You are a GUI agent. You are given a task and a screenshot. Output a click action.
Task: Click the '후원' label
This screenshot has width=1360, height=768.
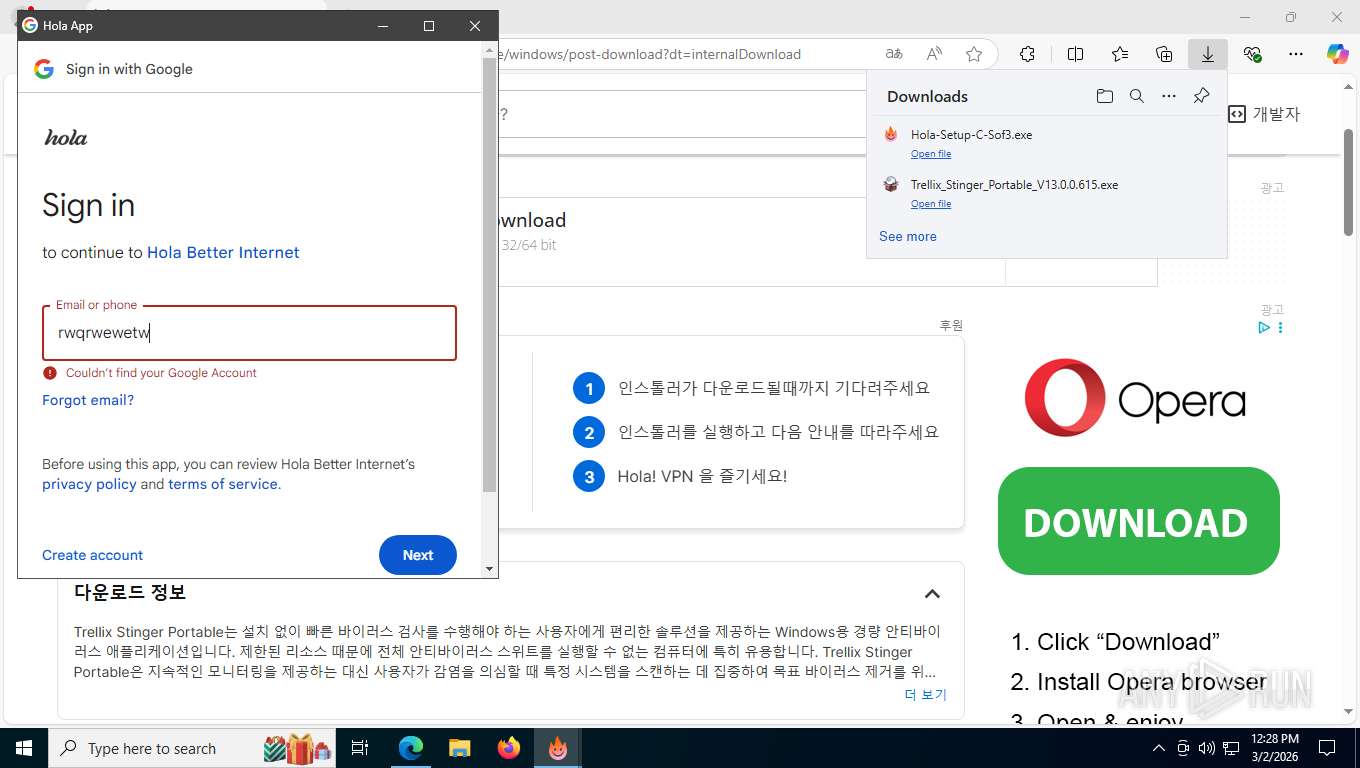coord(951,325)
